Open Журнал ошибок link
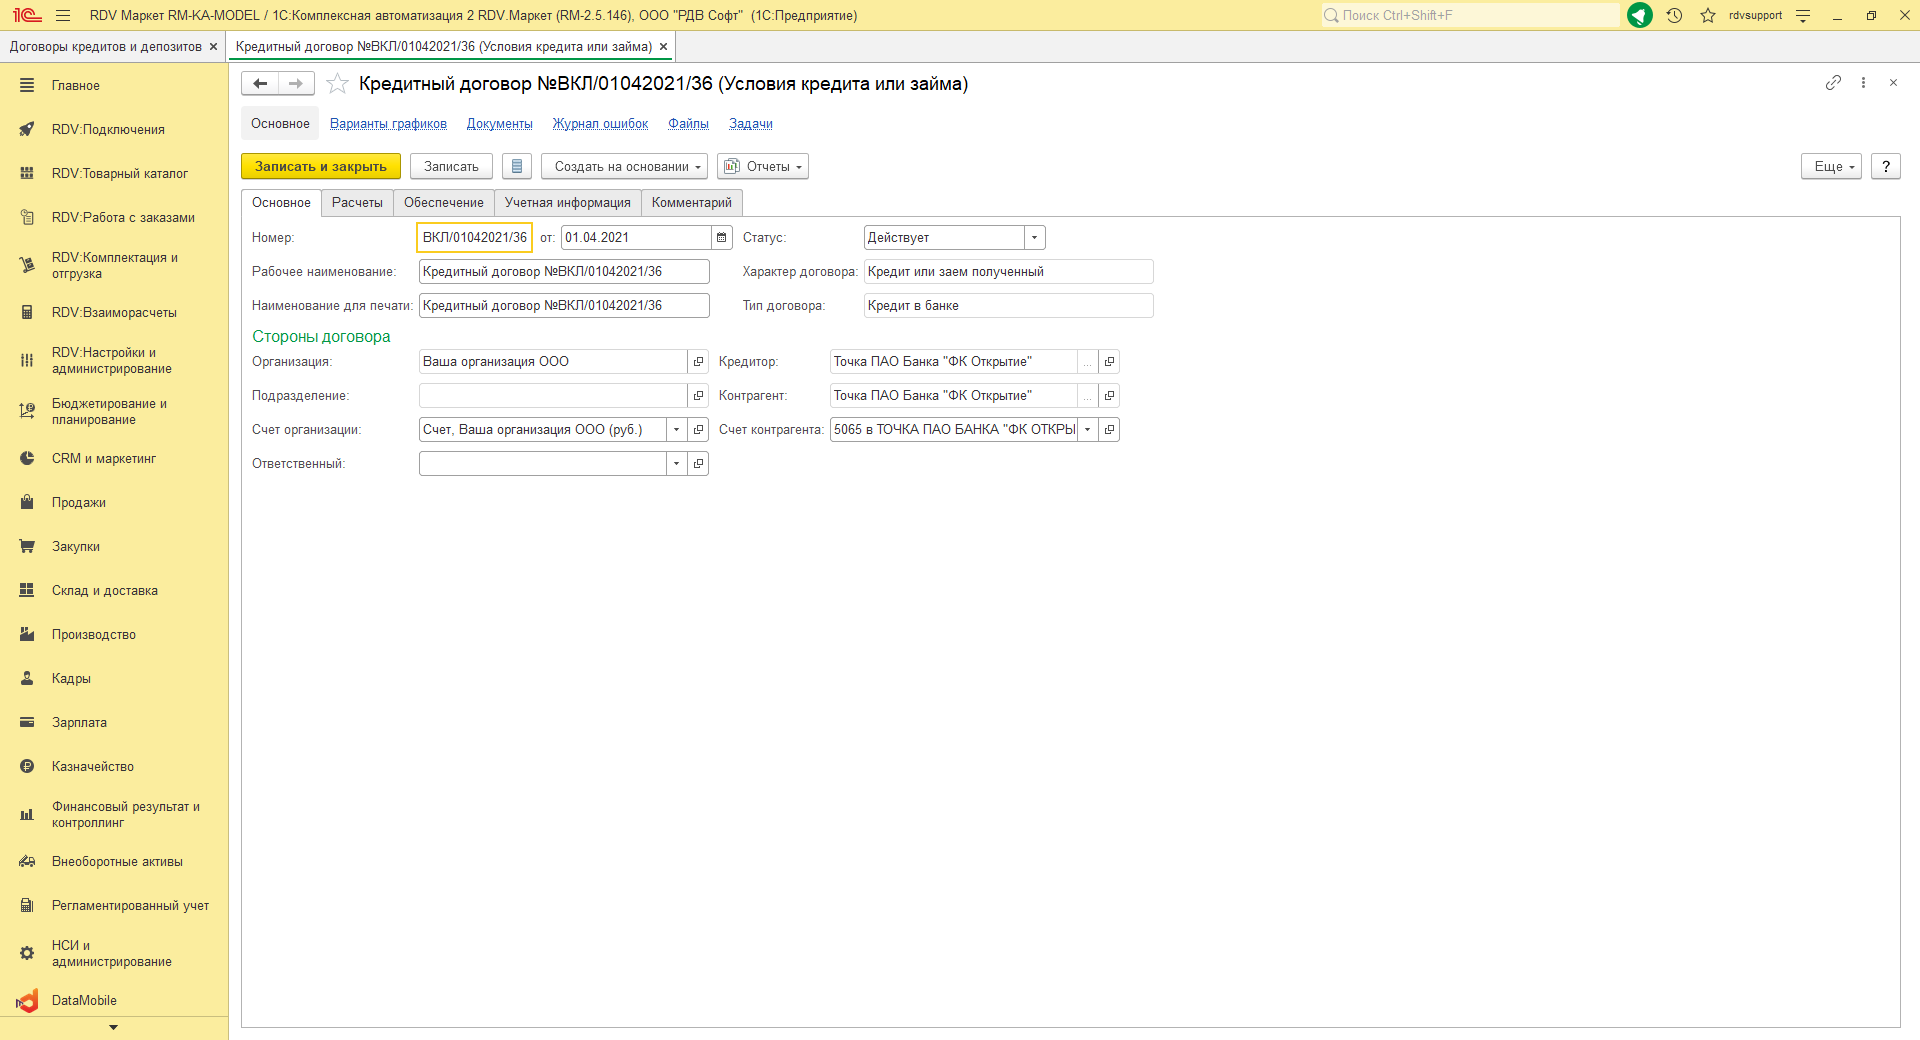This screenshot has width=1920, height=1040. point(601,123)
